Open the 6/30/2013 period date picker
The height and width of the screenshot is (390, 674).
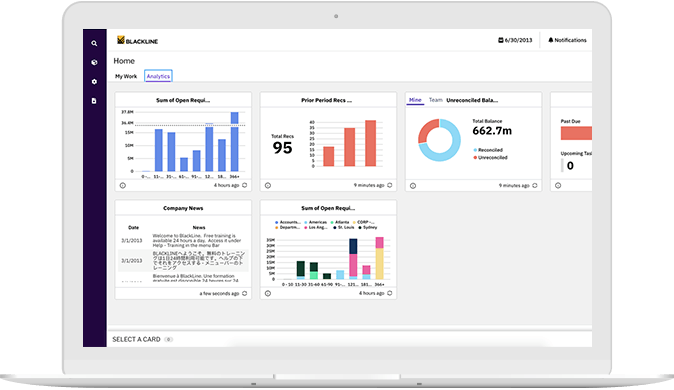click(x=515, y=40)
